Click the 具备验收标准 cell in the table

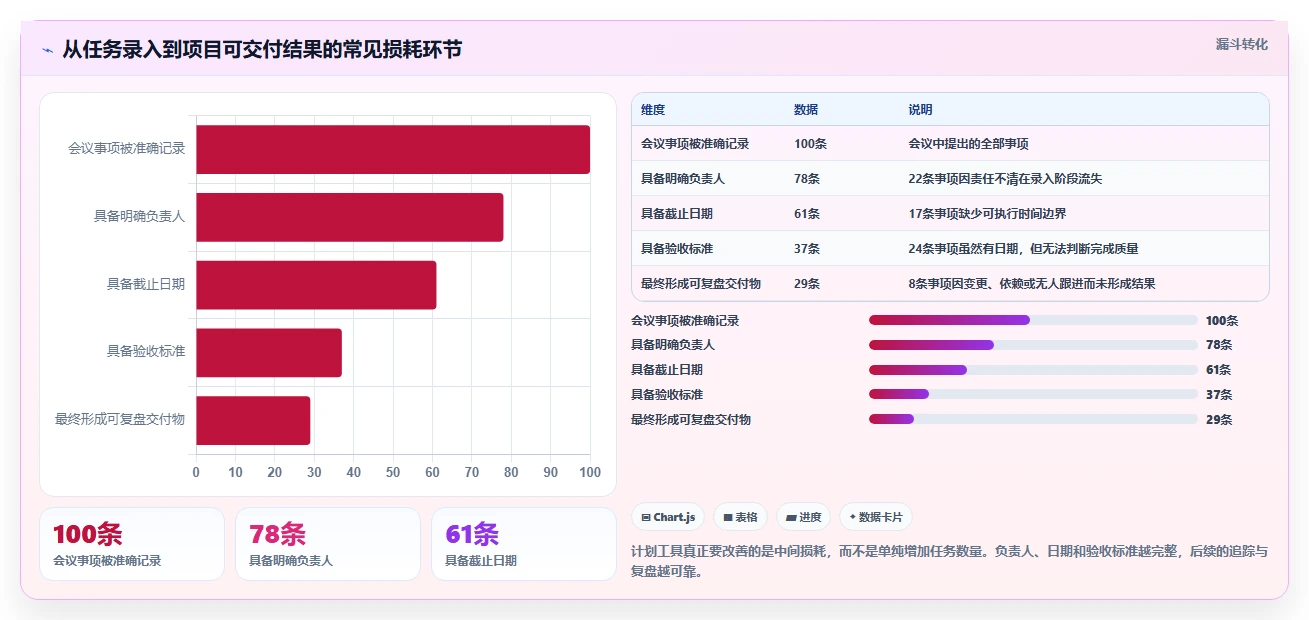[x=677, y=249]
